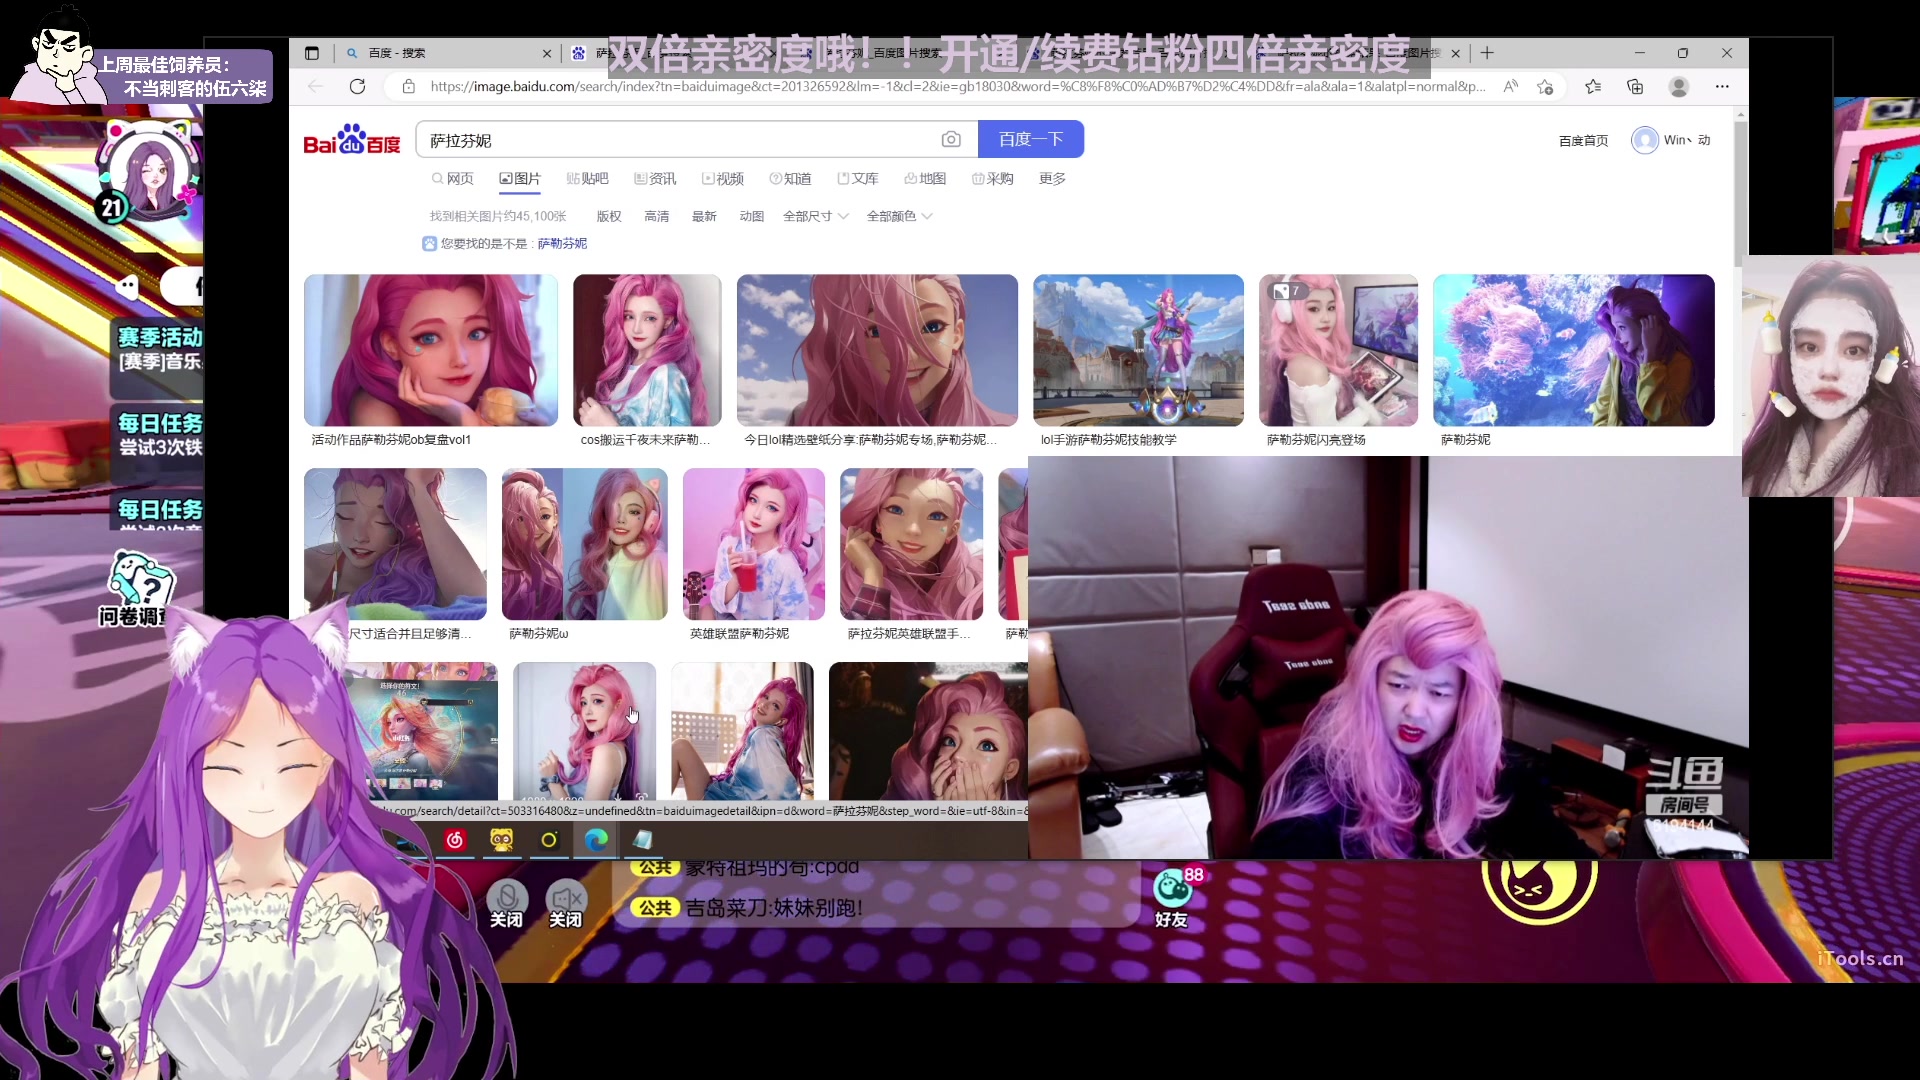Open the 资讯 tab
Viewport: 1920px width, 1080px height.
[655, 179]
